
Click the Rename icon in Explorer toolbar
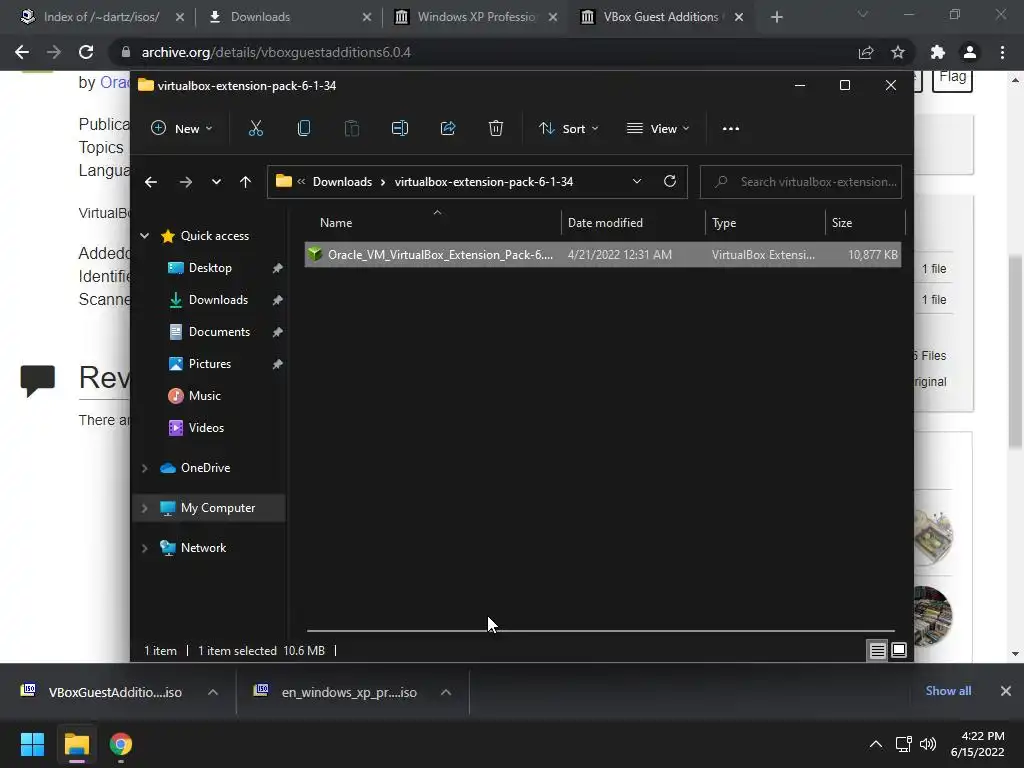(x=400, y=129)
